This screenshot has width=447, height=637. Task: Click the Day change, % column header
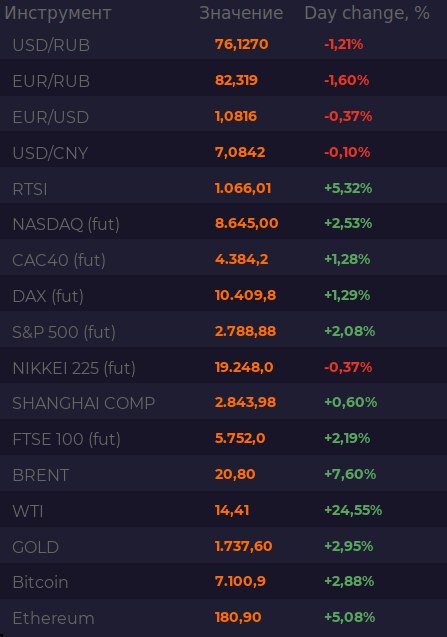click(367, 13)
